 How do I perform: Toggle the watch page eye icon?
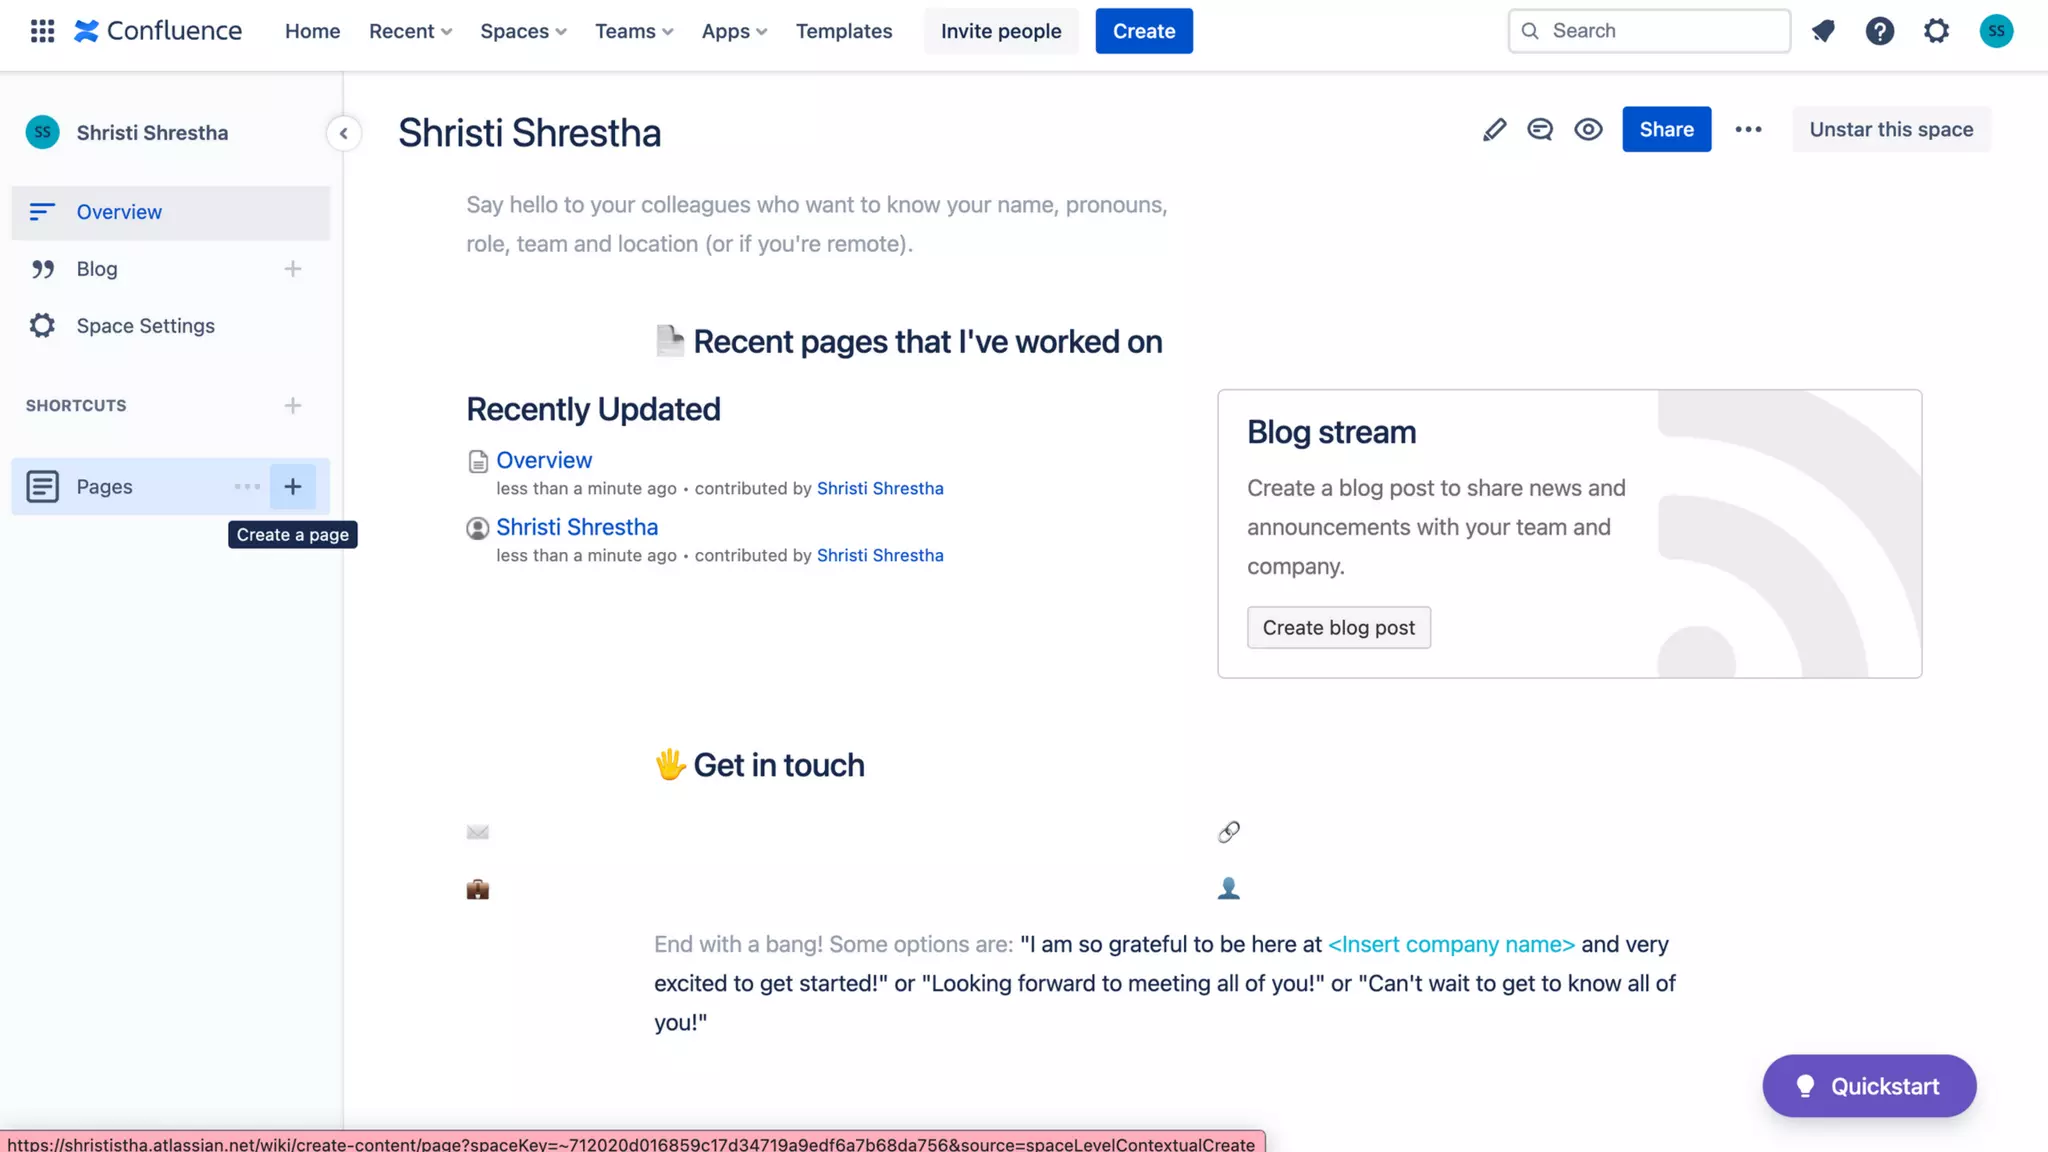tap(1588, 130)
